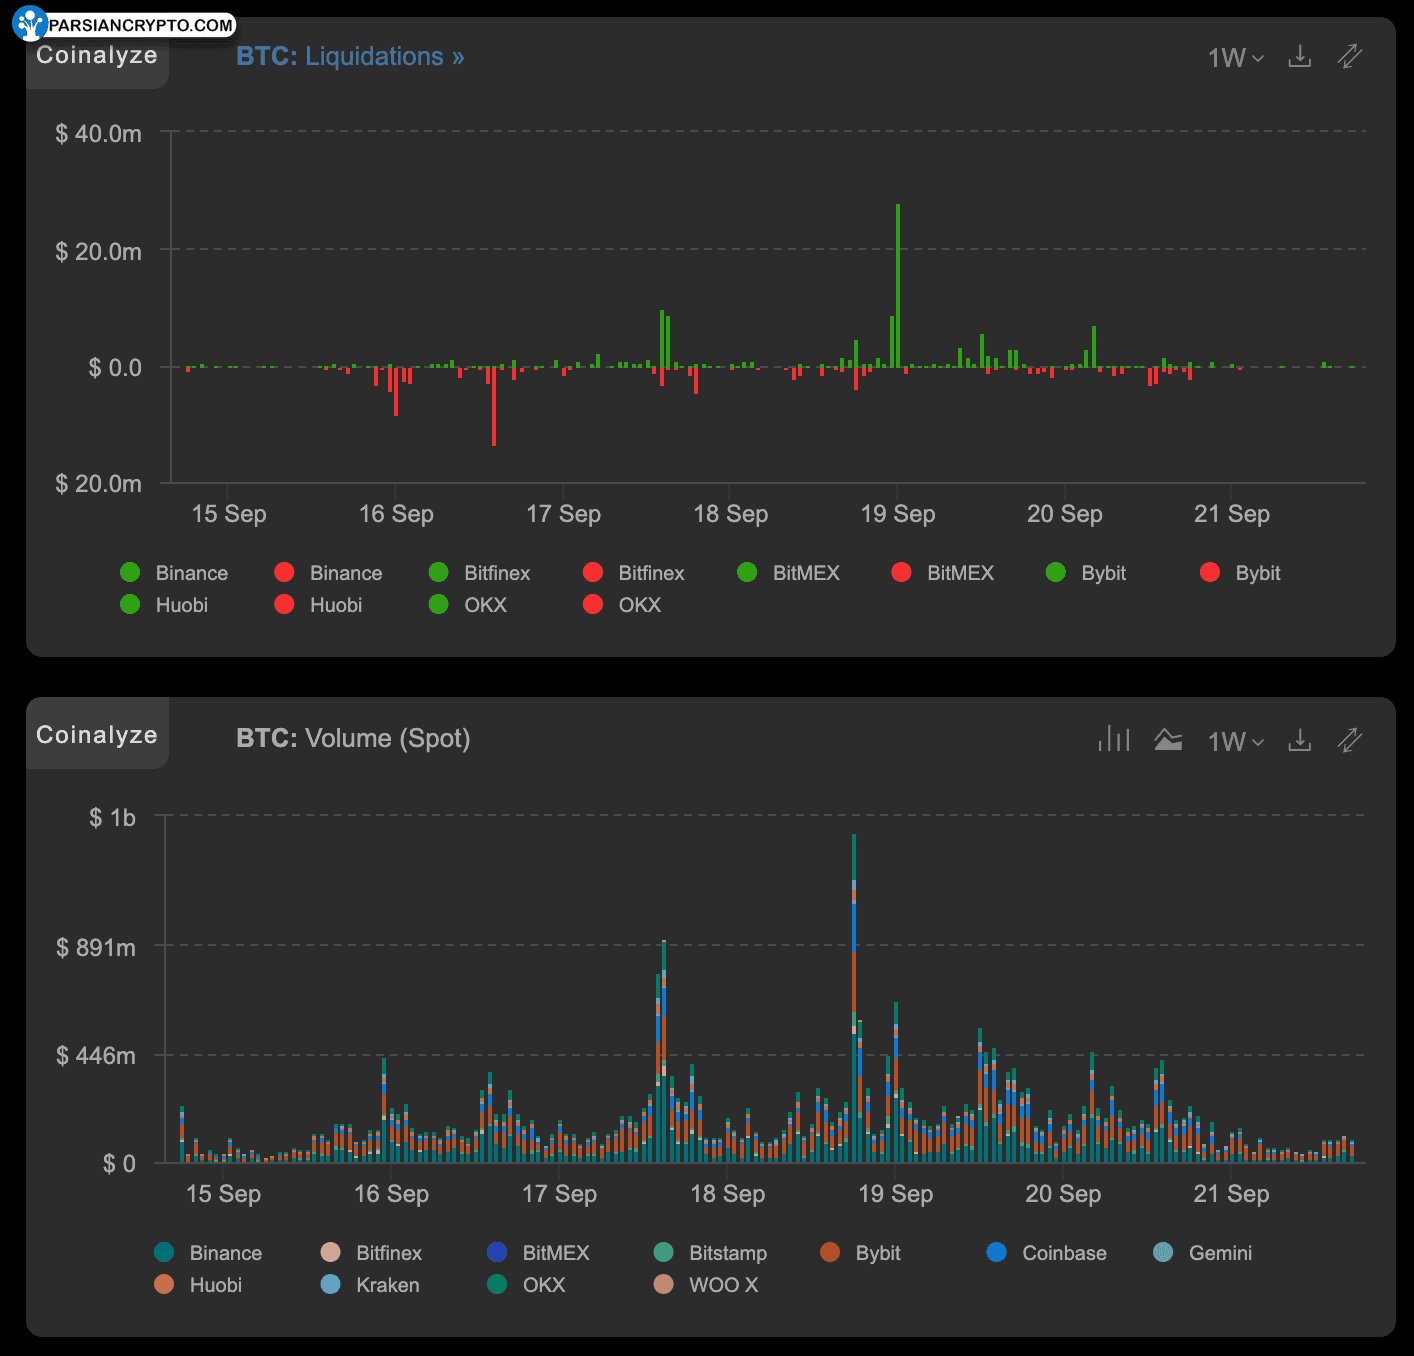The width and height of the screenshot is (1414, 1356).
Task: Click the "$ 891m" axis label on Volume chart
Action: pos(96,947)
